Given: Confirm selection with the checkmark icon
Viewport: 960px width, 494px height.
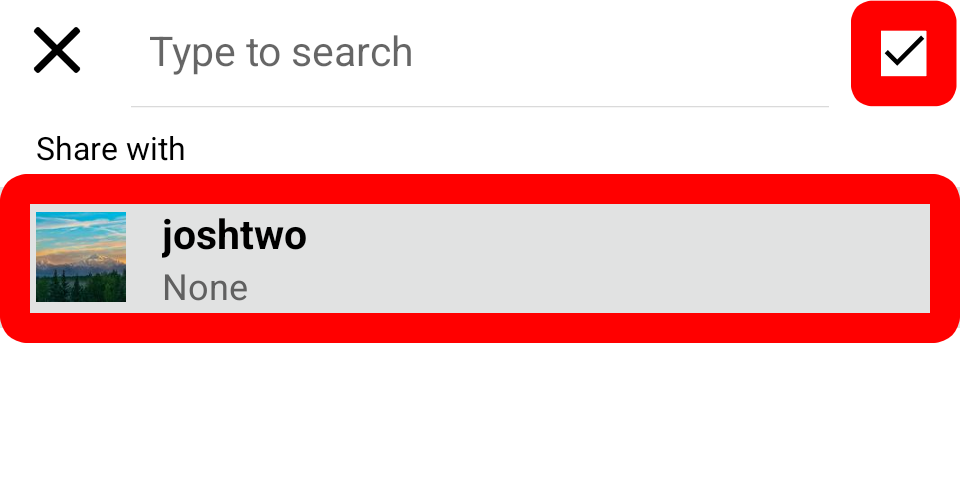Looking at the screenshot, I should click(904, 53).
